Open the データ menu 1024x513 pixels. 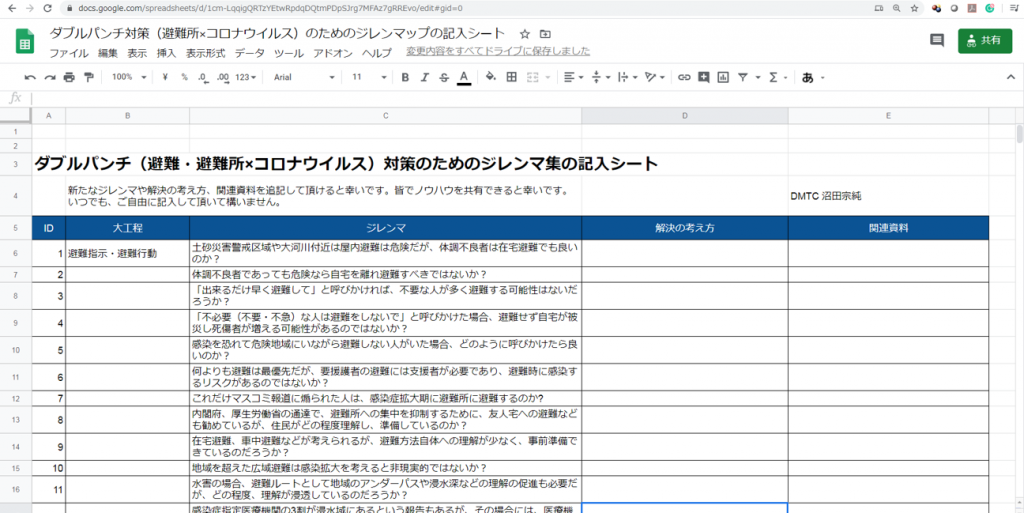tap(249, 53)
